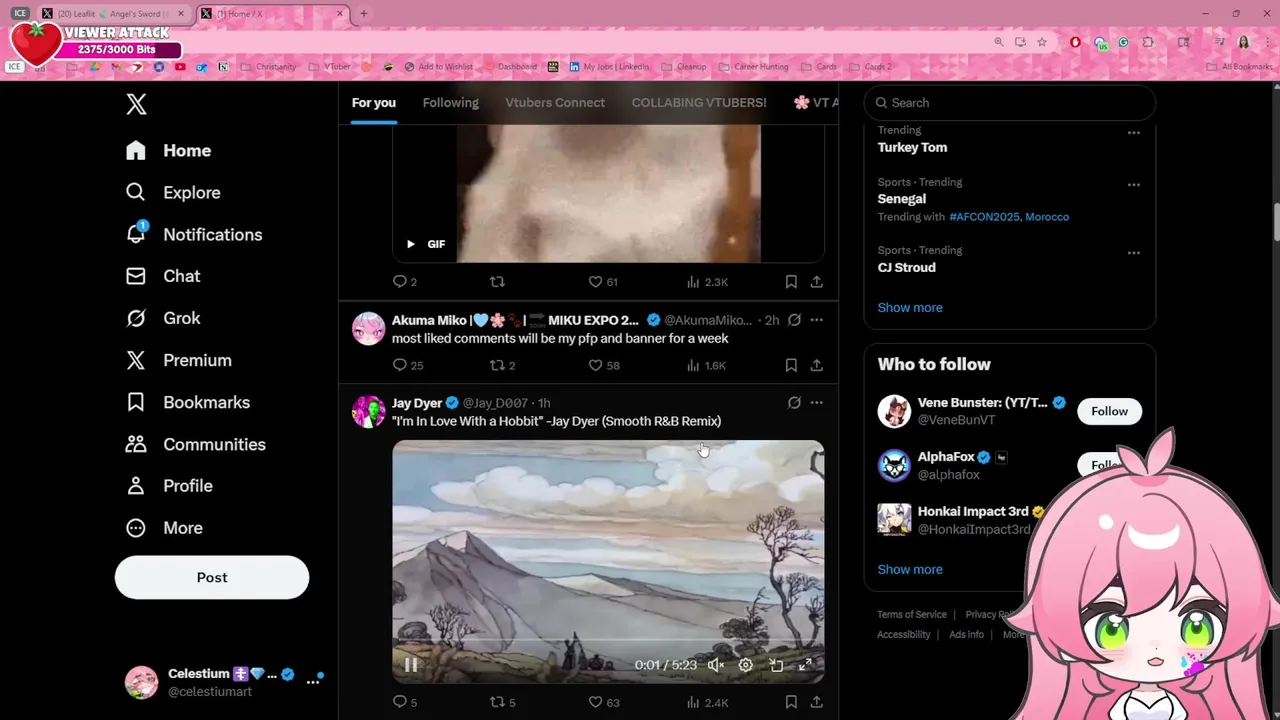The width and height of the screenshot is (1280, 720).
Task: Open Premium page
Action: click(x=178, y=360)
